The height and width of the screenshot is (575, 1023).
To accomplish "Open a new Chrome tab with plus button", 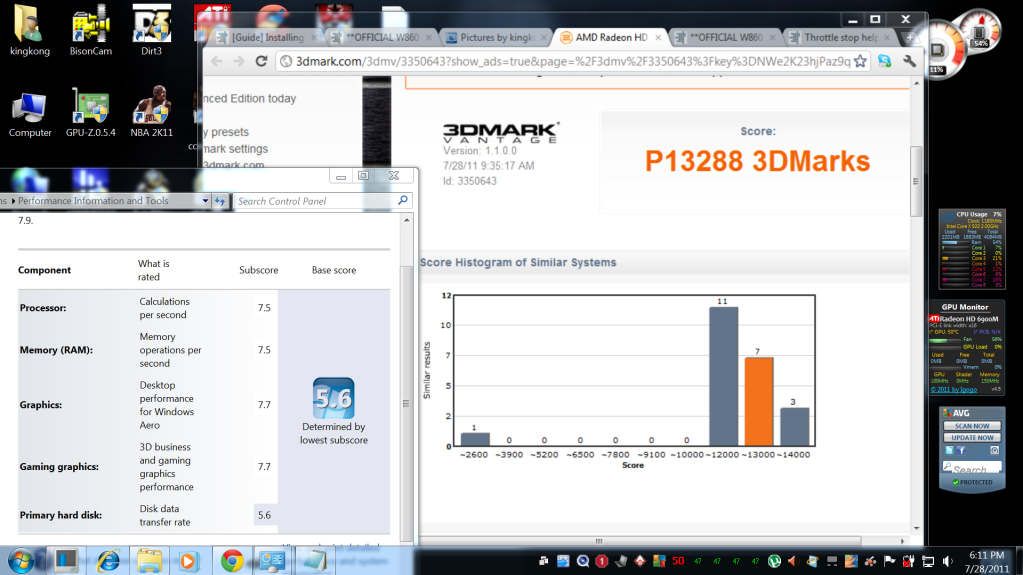I will 909,38.
